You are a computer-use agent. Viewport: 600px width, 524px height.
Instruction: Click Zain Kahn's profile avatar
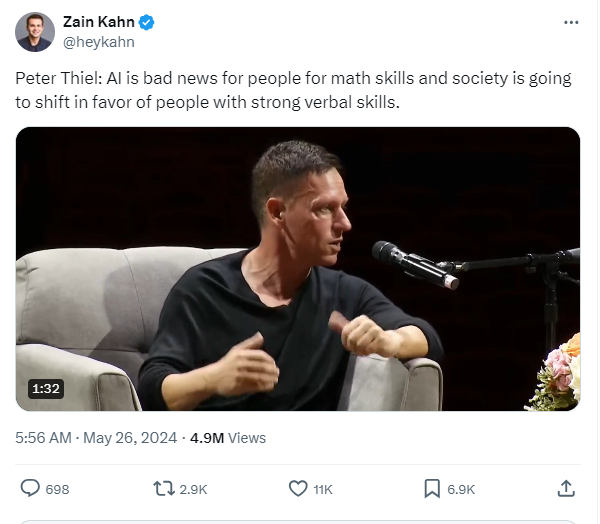(35, 32)
